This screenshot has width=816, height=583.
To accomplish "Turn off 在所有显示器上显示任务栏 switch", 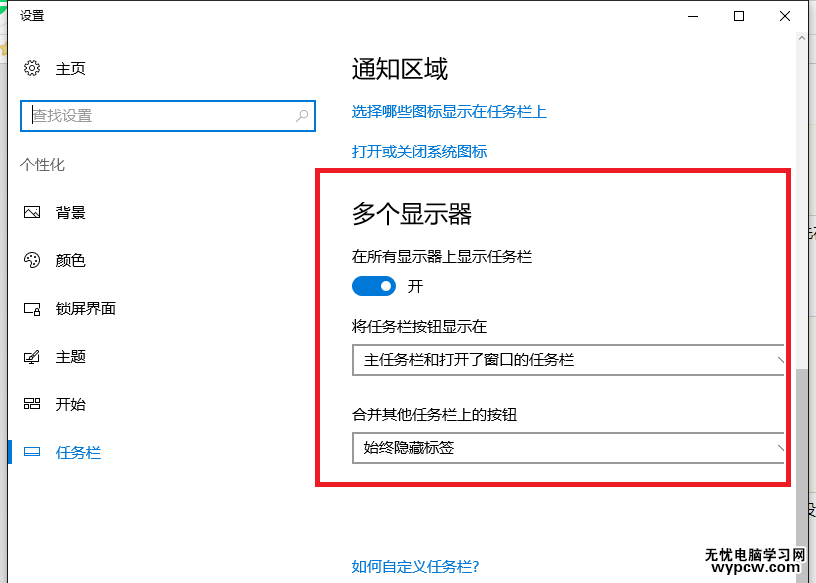I will [x=374, y=286].
